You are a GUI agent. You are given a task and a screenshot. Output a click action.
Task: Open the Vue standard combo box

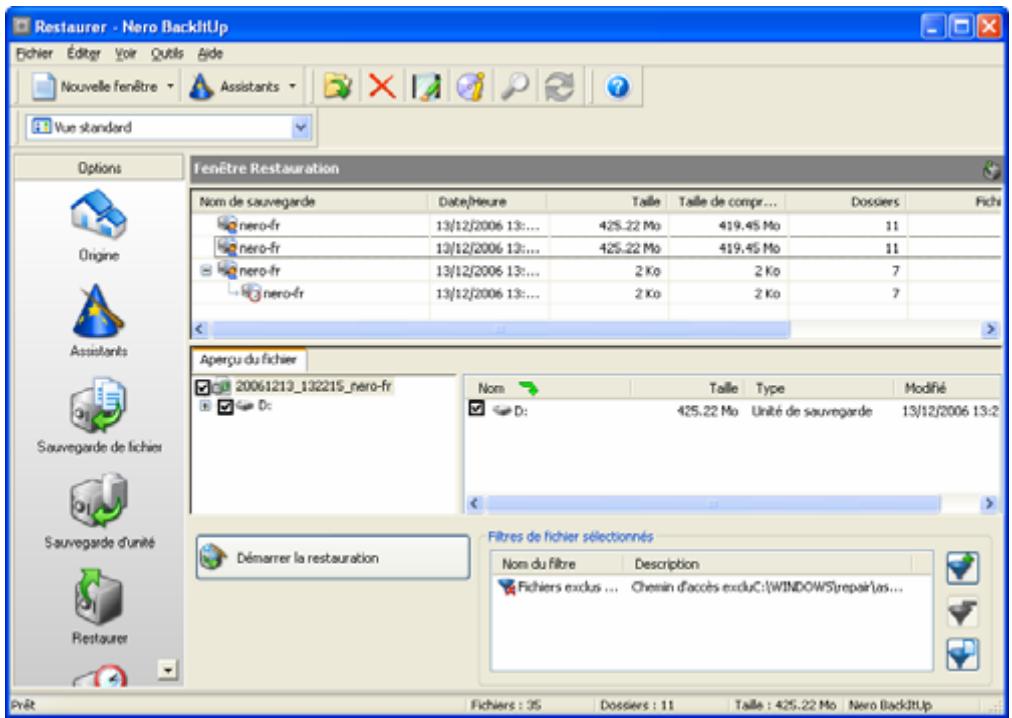(169, 127)
